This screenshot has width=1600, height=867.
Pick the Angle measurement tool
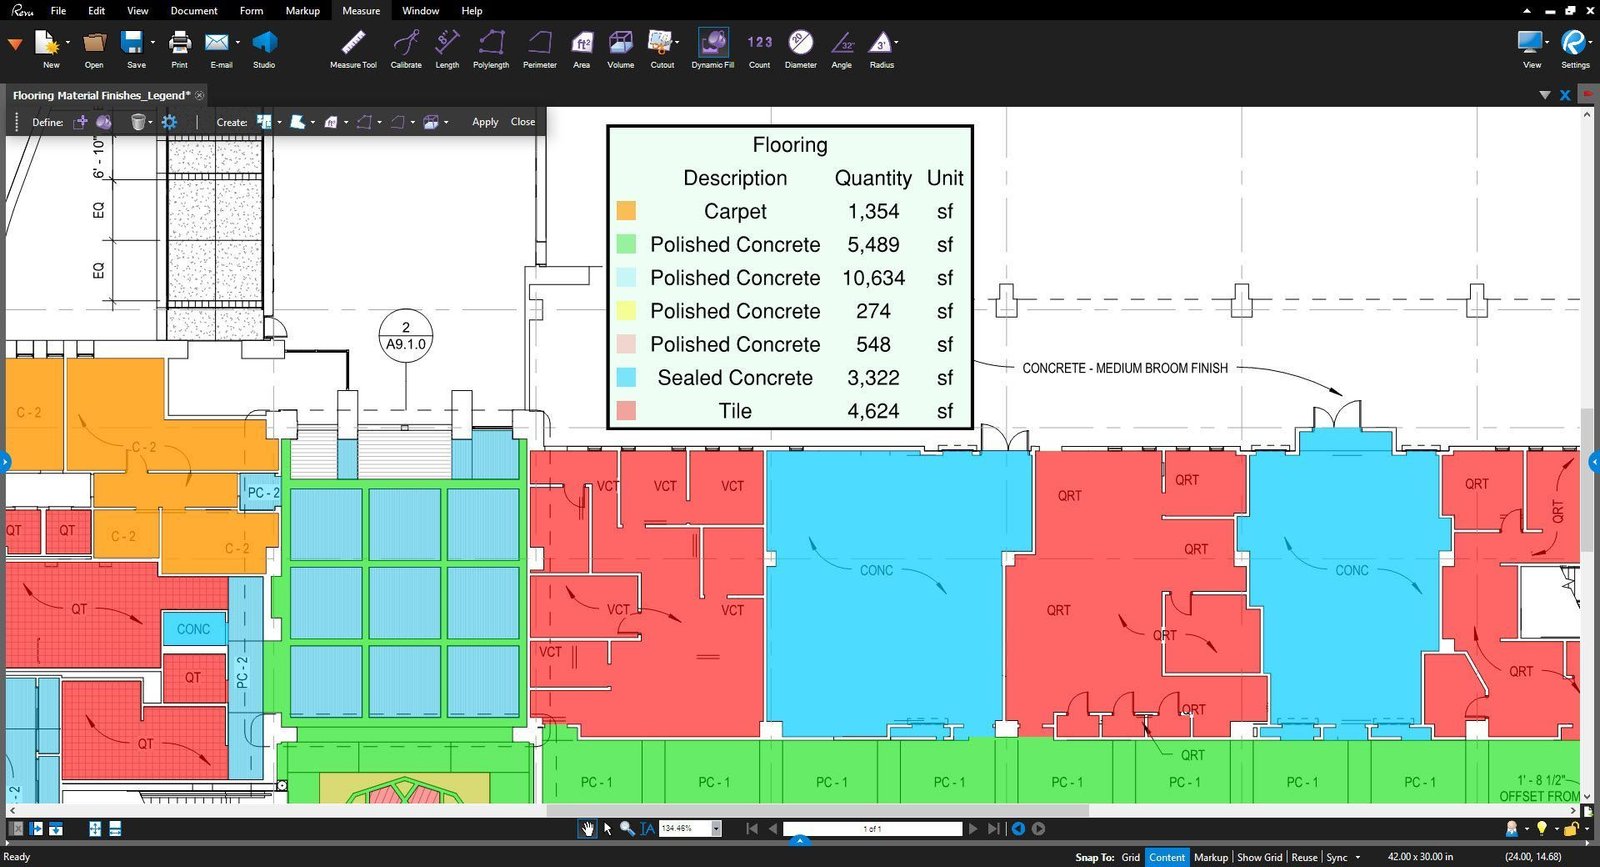[x=841, y=47]
